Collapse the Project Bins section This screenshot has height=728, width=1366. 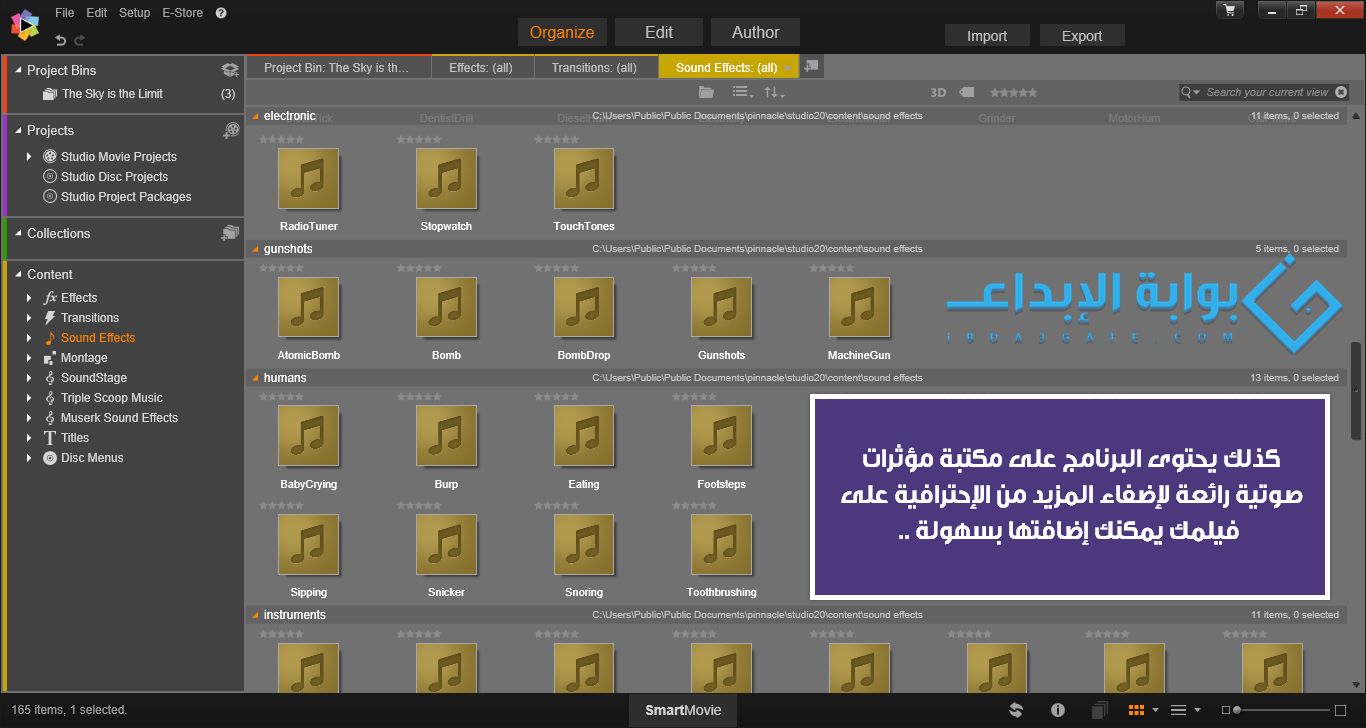[18, 70]
